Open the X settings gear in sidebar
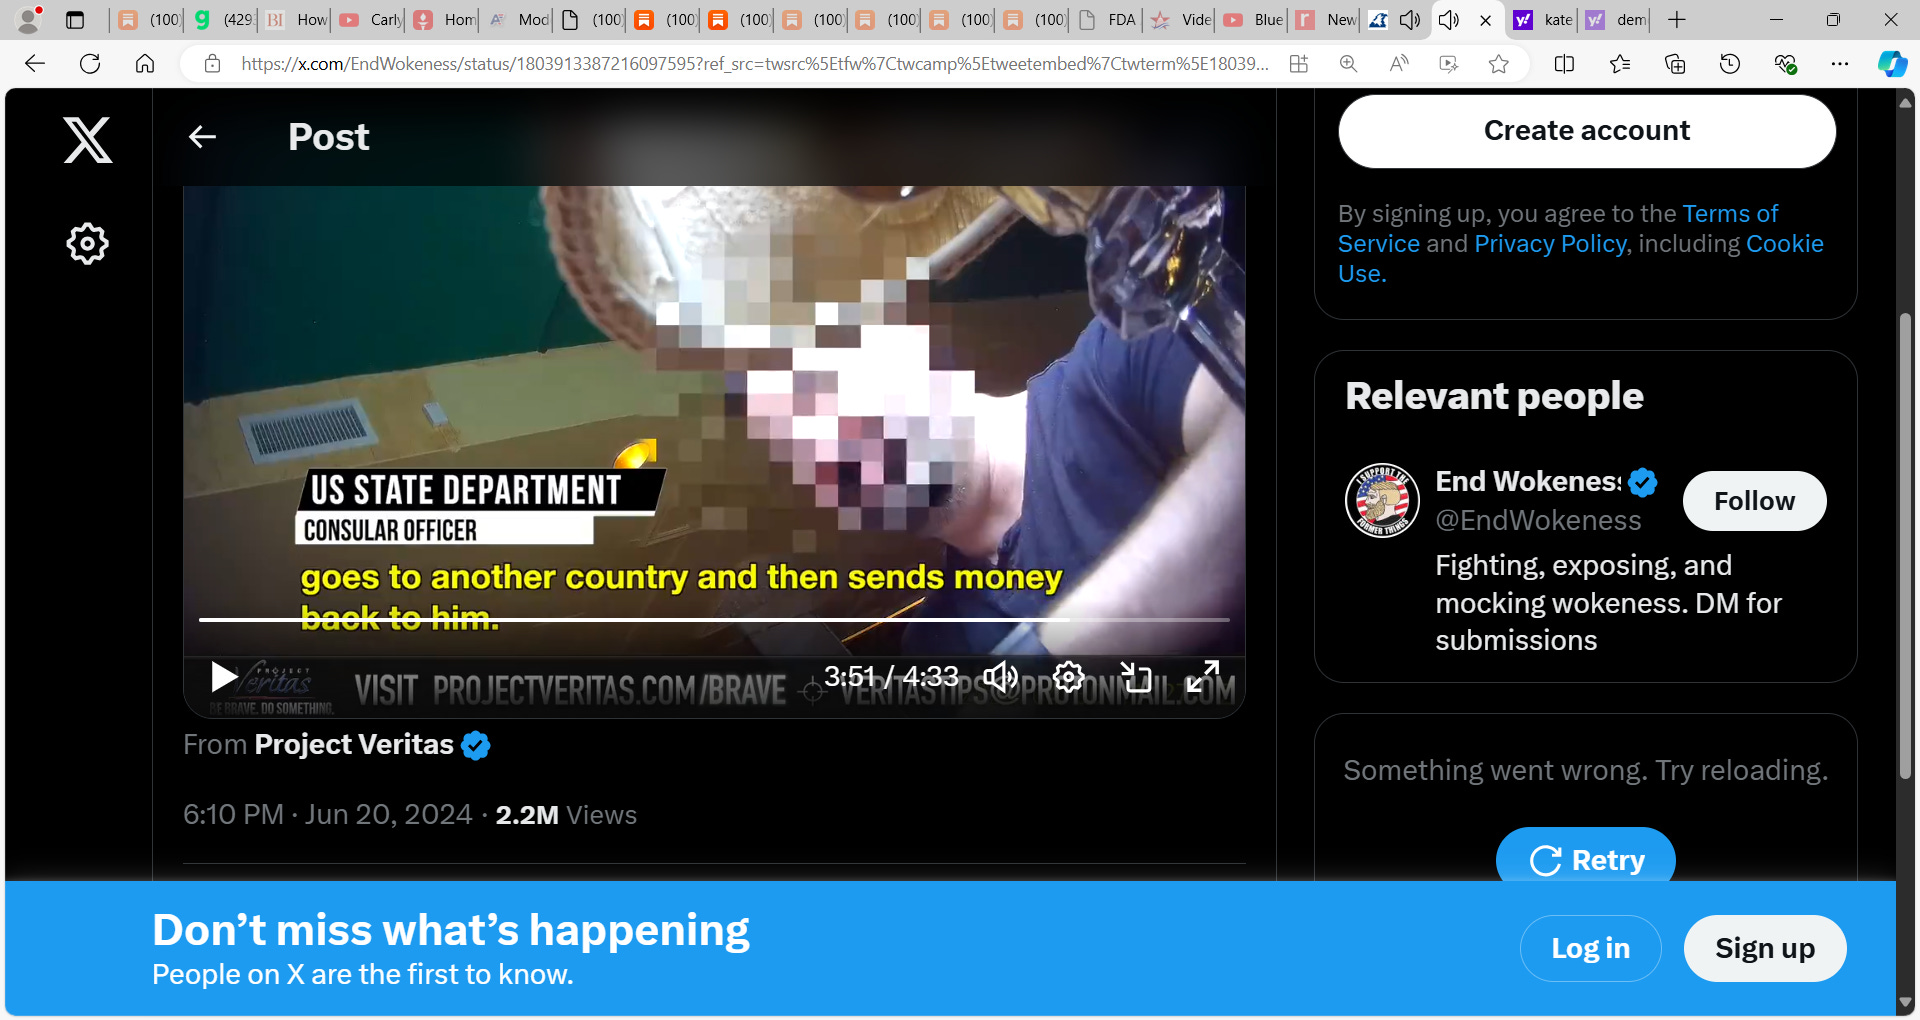 click(x=87, y=243)
